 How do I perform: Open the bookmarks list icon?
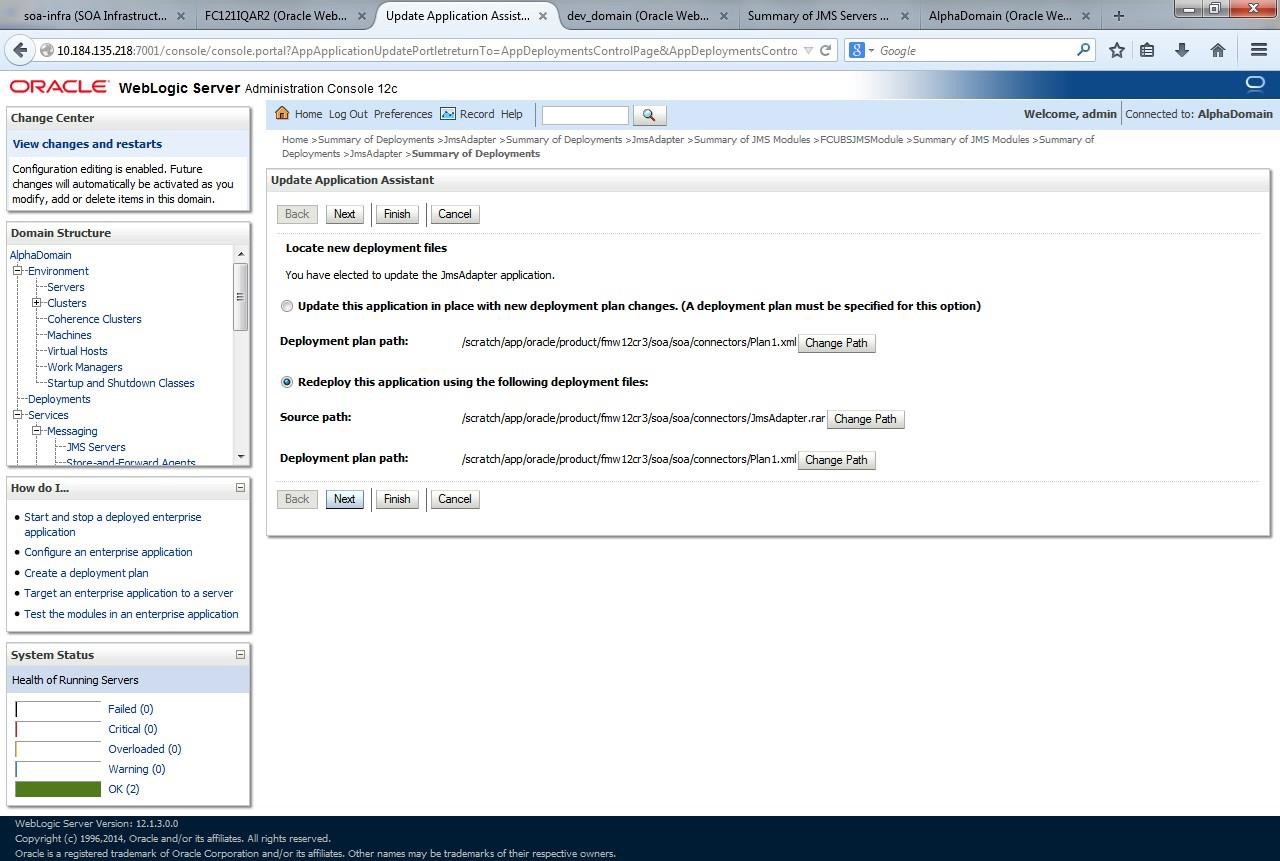pos(1147,50)
